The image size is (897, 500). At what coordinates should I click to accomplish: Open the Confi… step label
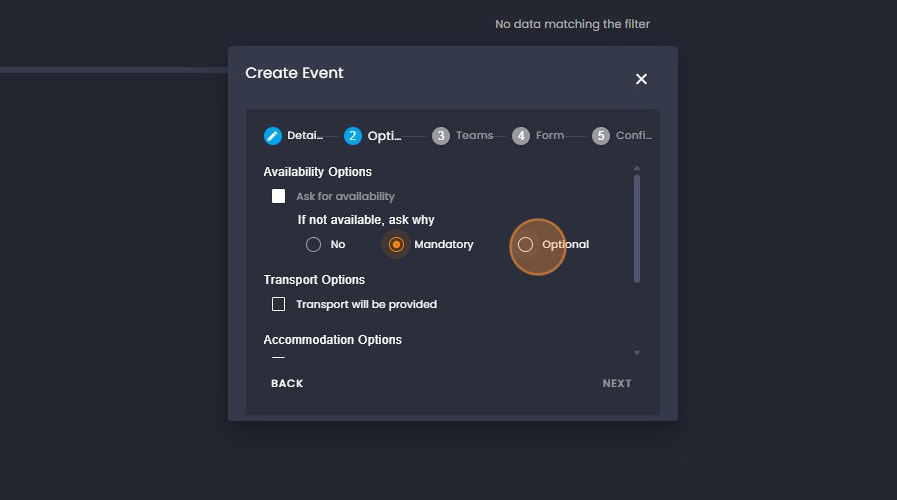click(x=634, y=136)
